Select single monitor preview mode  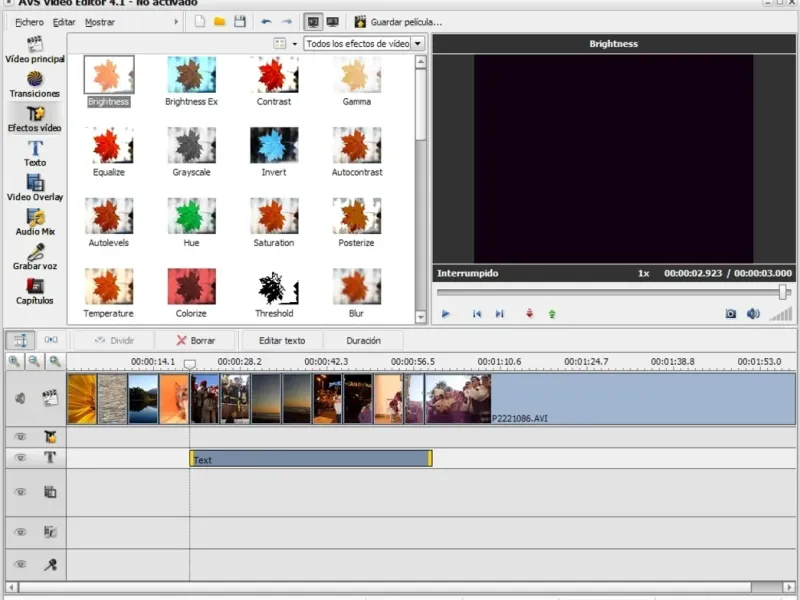click(313, 22)
